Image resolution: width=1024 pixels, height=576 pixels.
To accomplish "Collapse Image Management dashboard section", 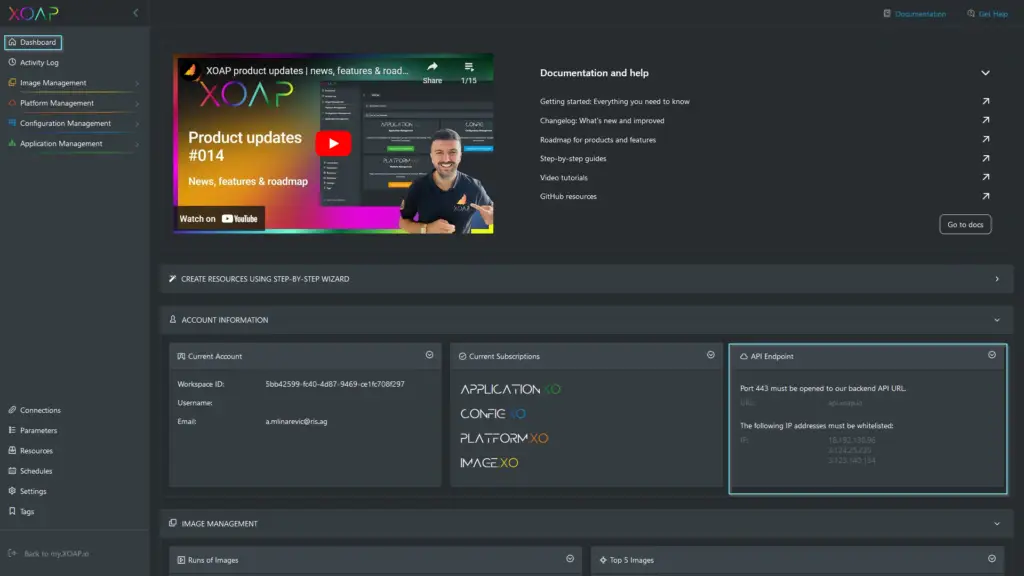I will [997, 524].
